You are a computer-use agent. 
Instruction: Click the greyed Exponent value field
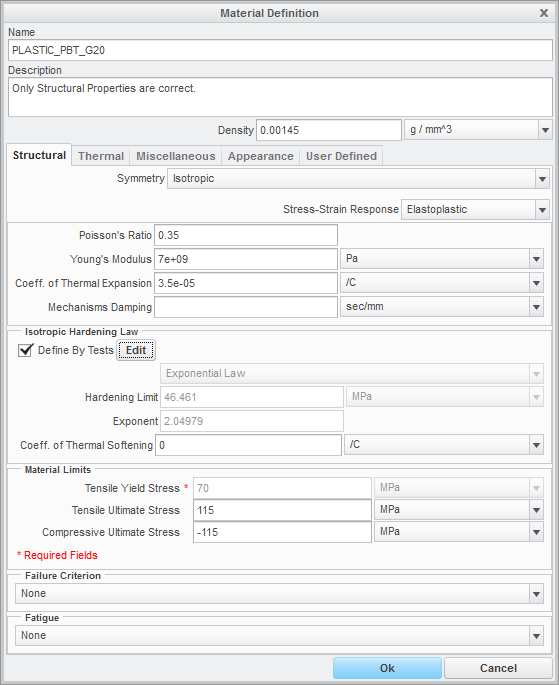(252, 421)
